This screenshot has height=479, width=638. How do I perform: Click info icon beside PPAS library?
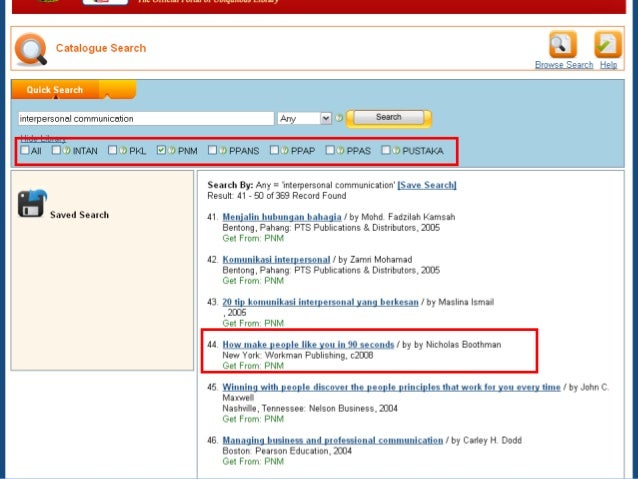[x=341, y=151]
